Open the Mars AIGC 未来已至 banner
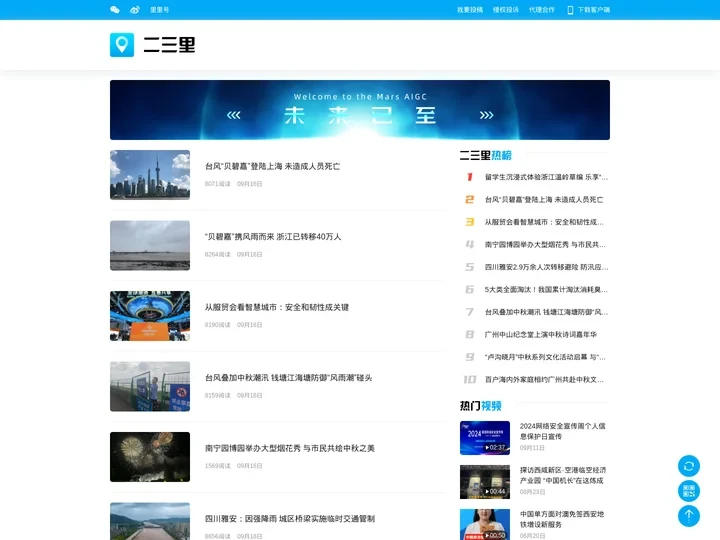Screen dimensions: 720x540 [360, 110]
